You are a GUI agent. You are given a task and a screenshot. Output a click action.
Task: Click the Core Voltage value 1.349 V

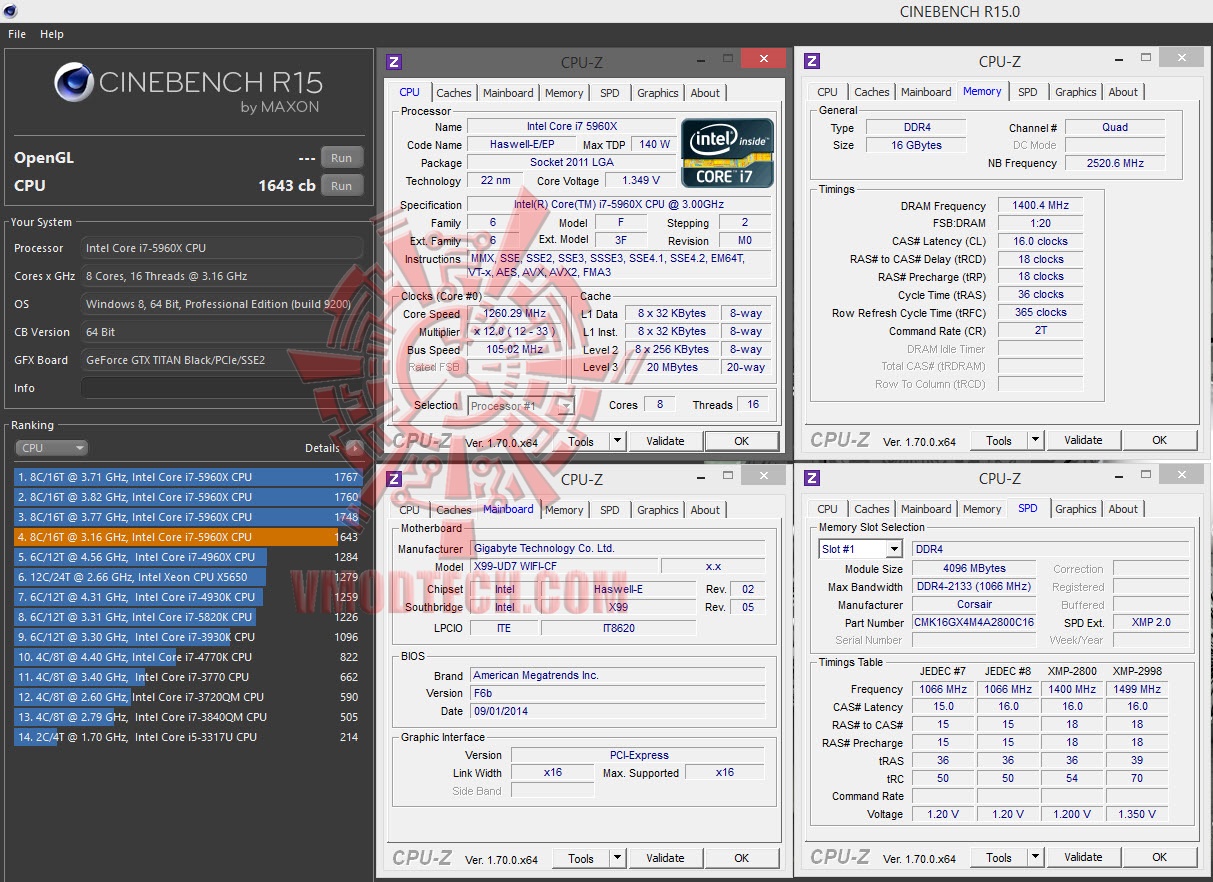point(641,181)
